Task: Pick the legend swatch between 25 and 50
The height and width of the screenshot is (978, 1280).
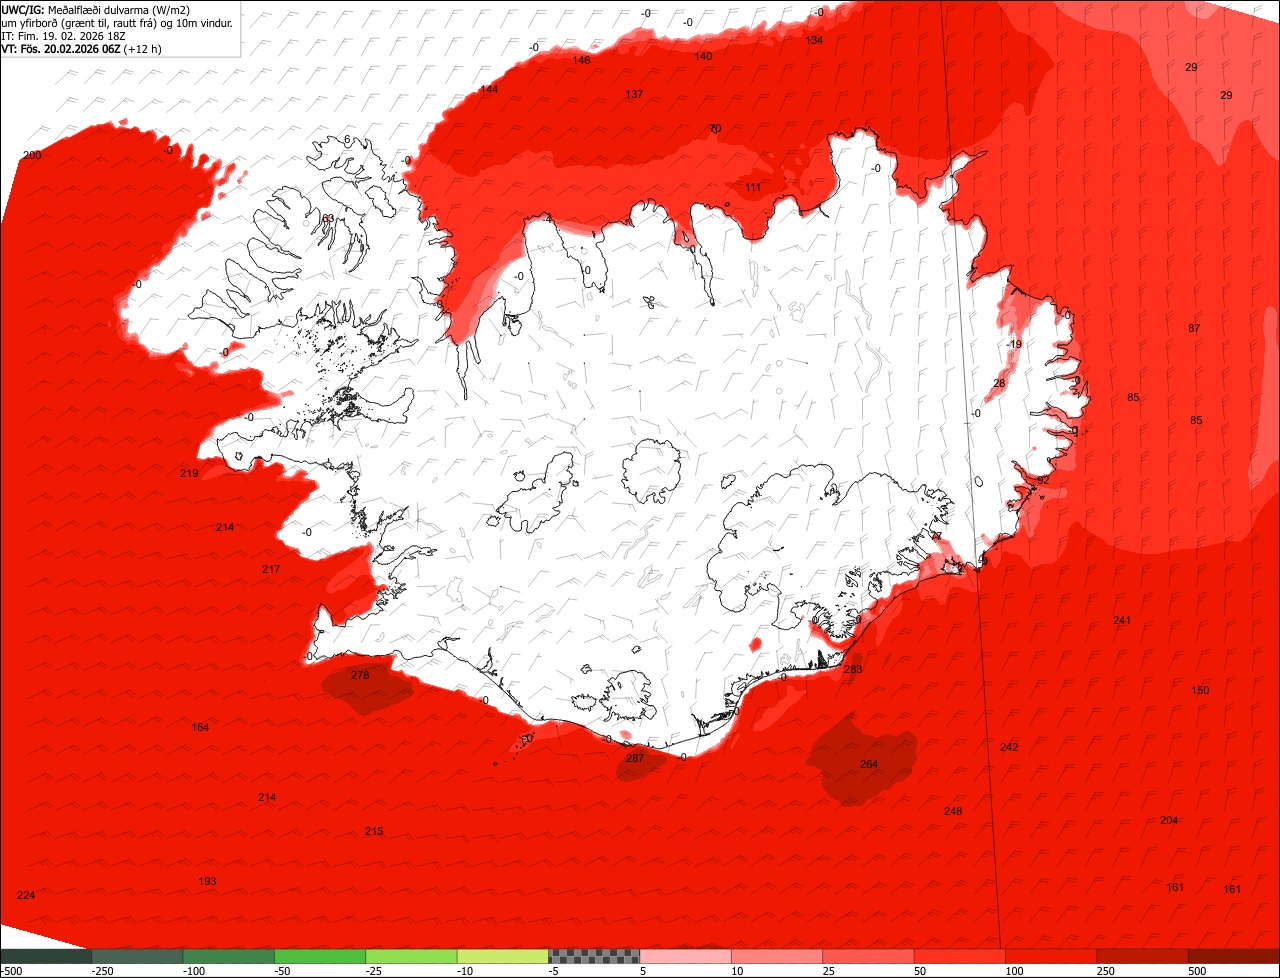Action: click(x=869, y=956)
